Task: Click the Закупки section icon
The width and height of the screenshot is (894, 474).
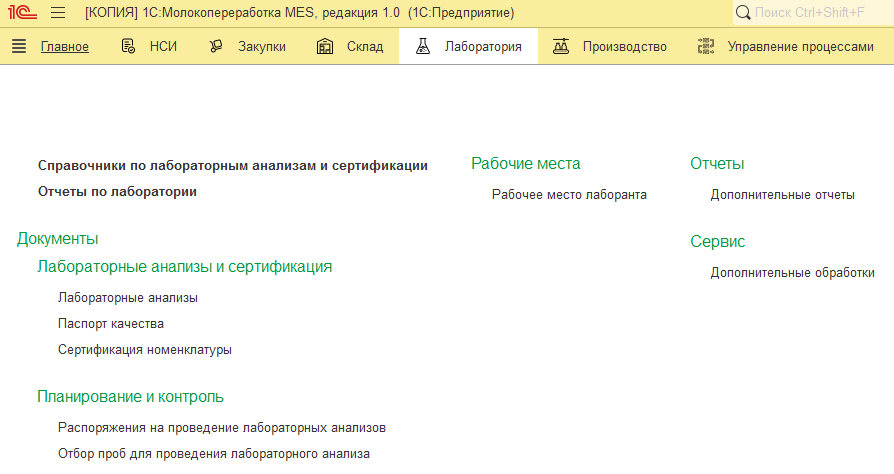Action: 216,46
